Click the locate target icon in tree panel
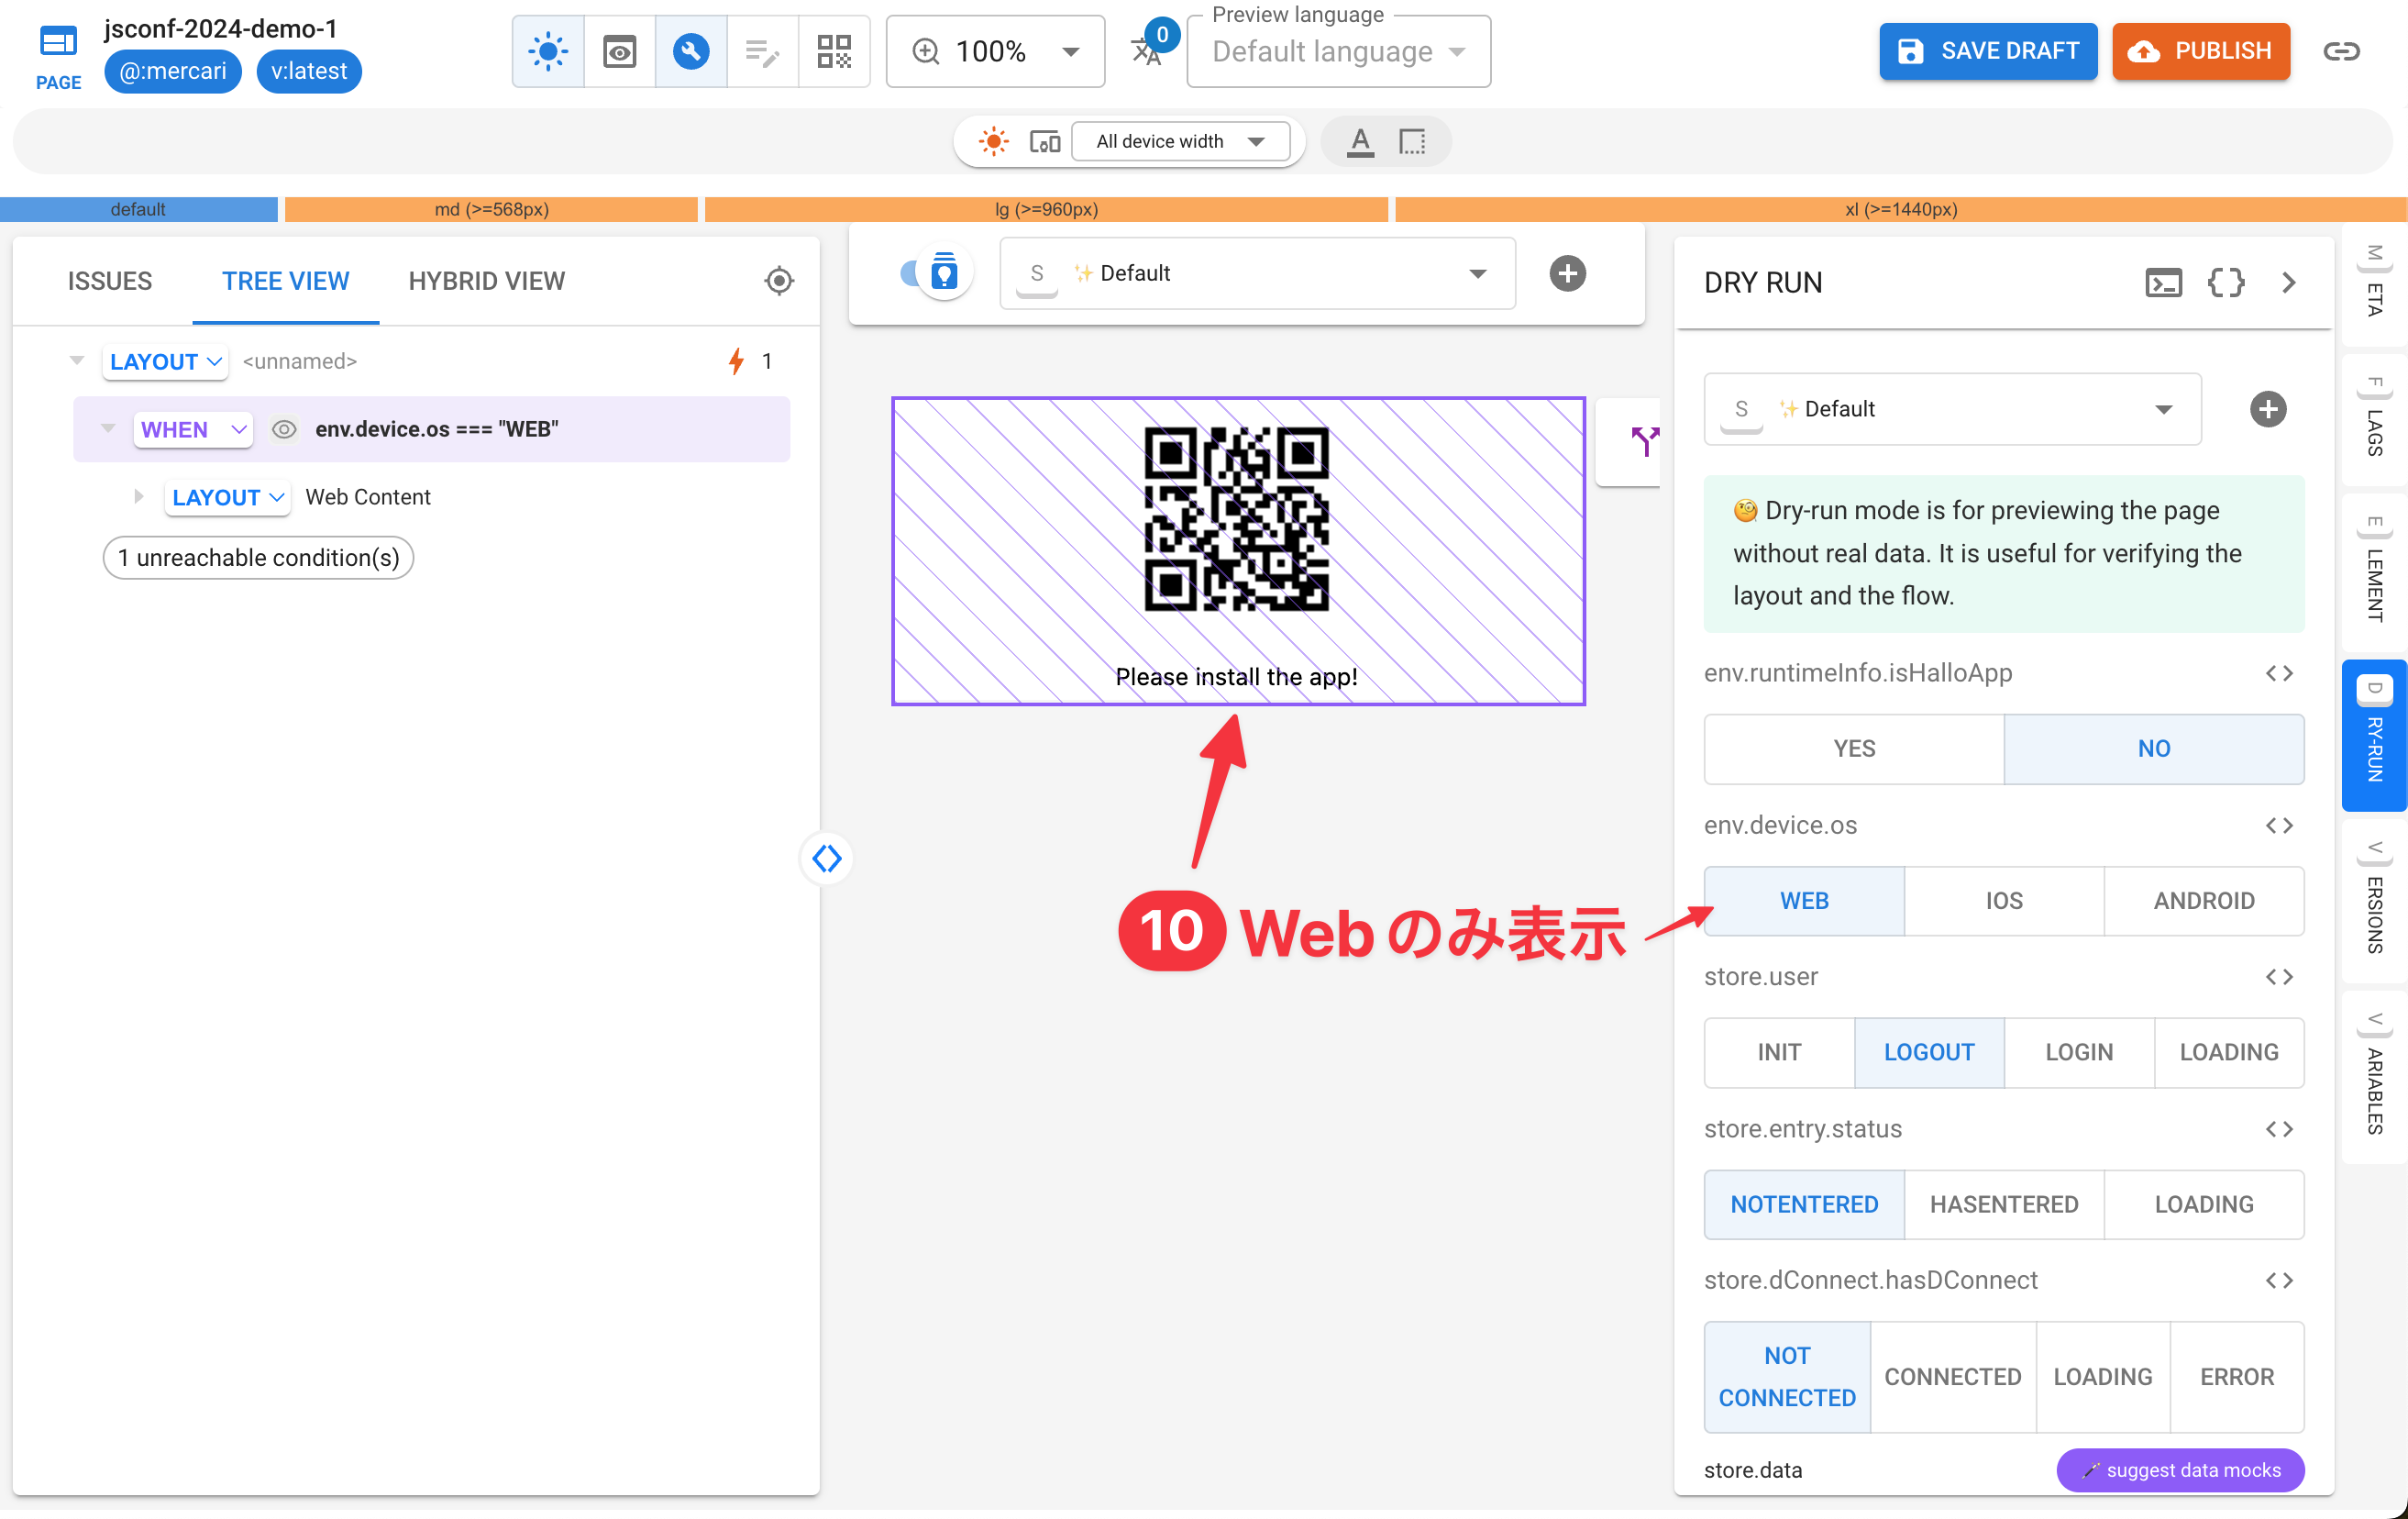 coord(779,281)
